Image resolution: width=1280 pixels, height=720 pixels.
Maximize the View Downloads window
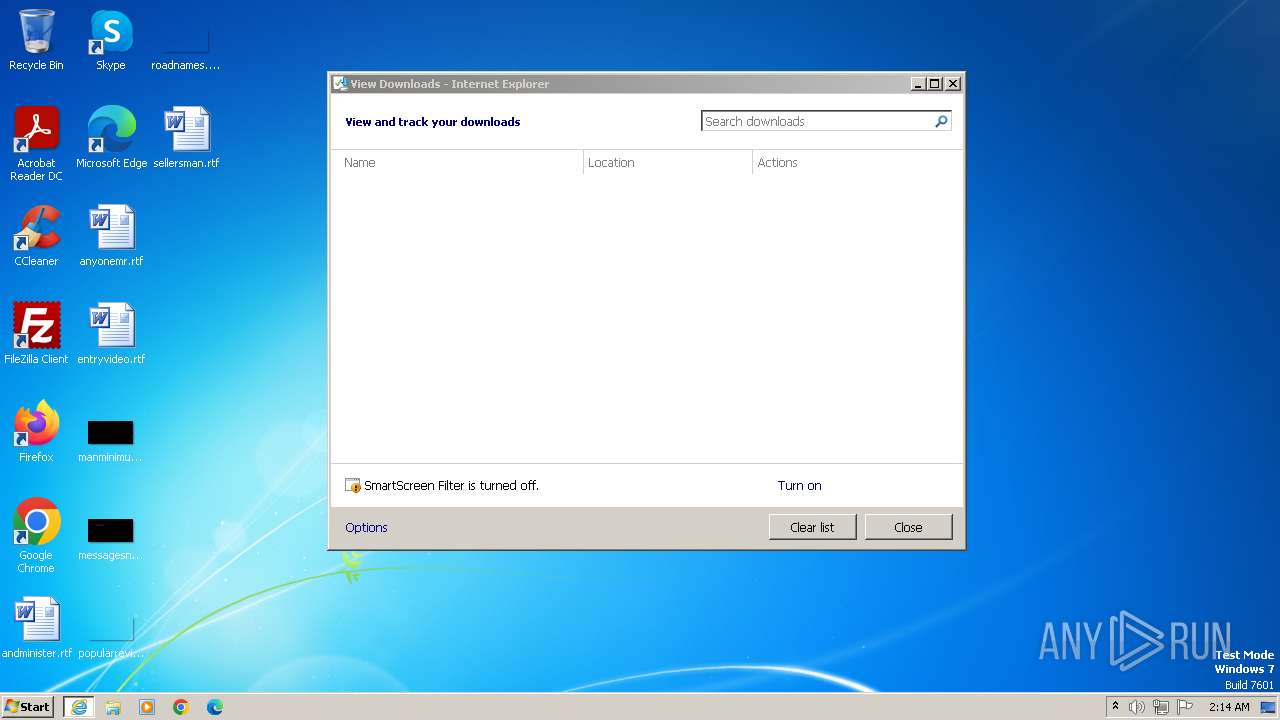[x=935, y=84]
